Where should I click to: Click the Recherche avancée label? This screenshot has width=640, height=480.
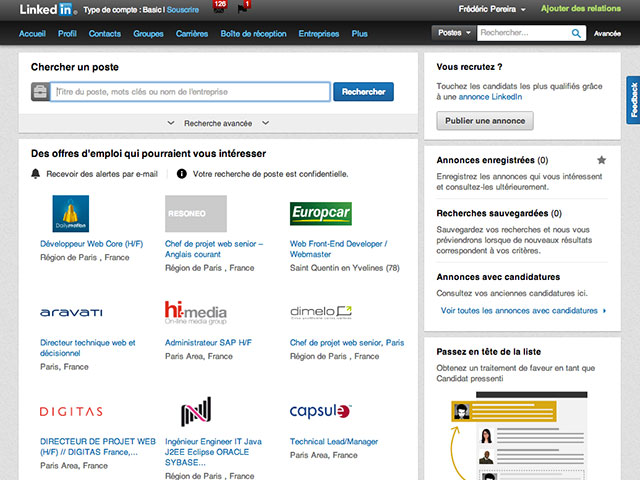tap(218, 123)
